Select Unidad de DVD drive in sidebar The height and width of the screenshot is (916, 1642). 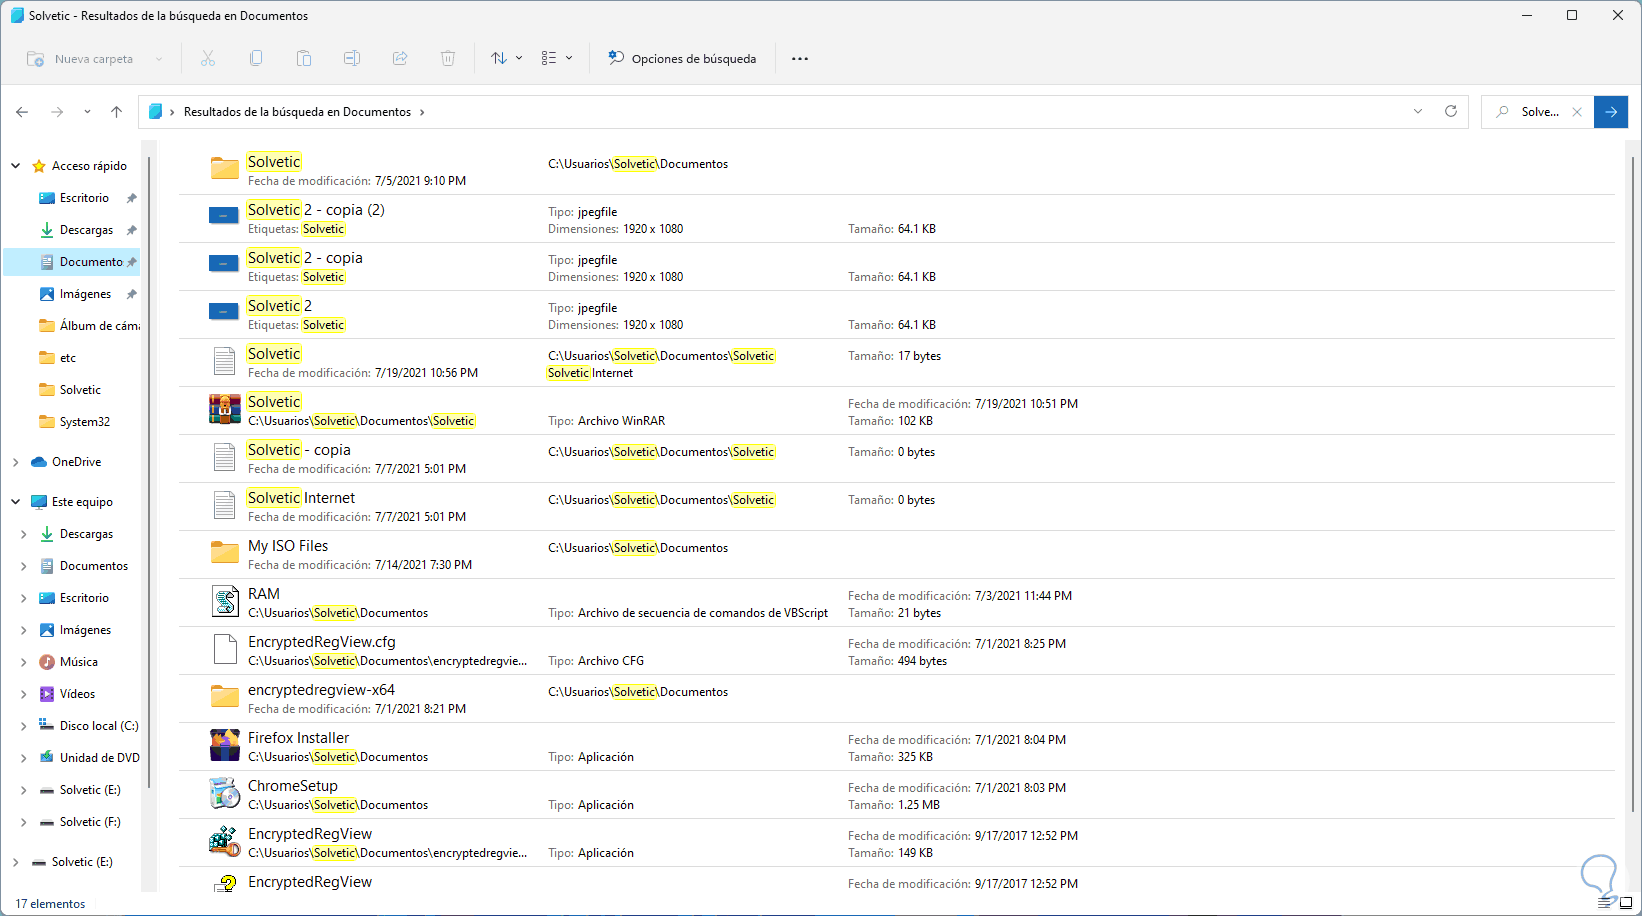[x=99, y=758]
